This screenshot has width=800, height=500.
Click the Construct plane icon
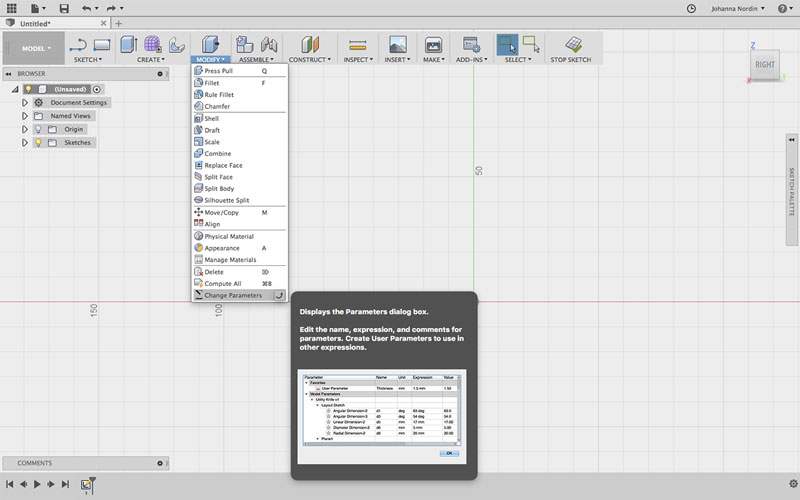tap(309, 45)
